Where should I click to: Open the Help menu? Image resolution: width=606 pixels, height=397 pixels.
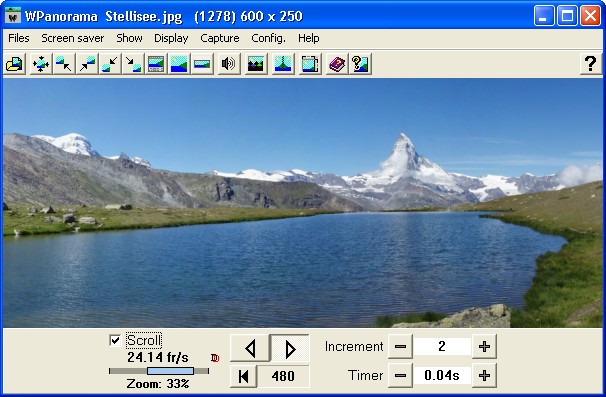coord(308,38)
